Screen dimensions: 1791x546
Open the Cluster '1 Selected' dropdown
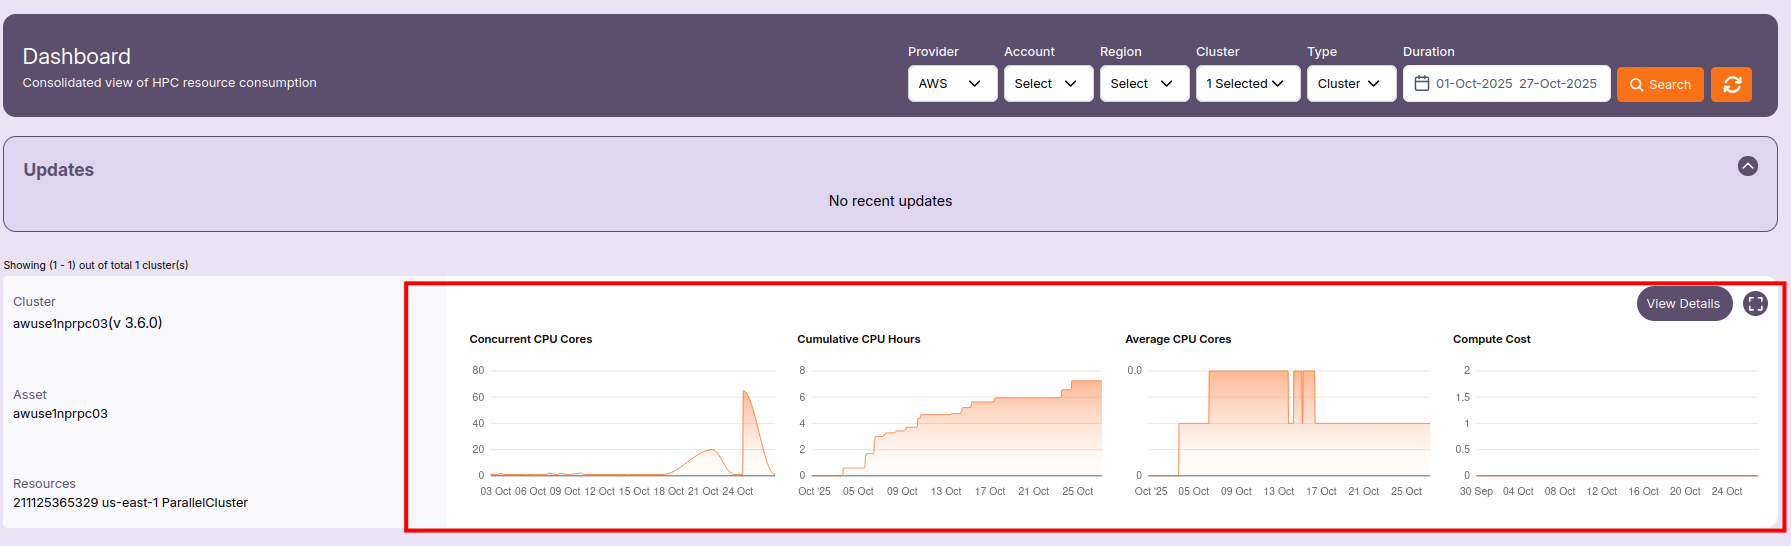1248,84
